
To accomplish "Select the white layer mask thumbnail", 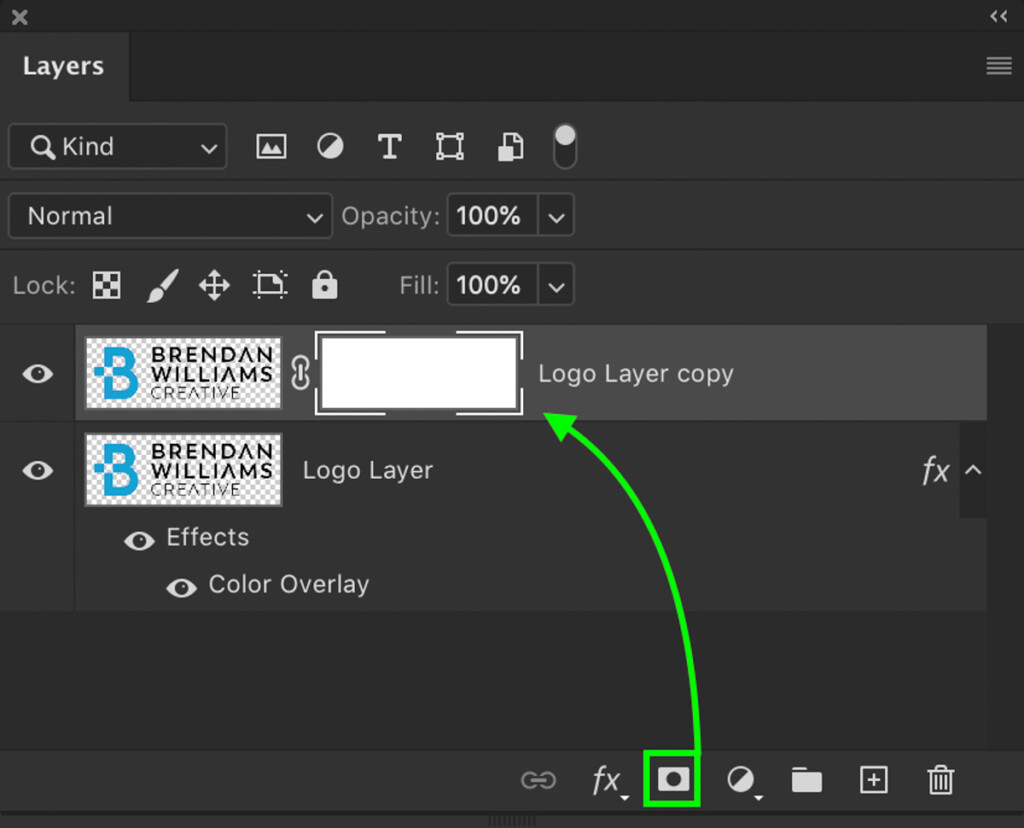I will coord(419,373).
